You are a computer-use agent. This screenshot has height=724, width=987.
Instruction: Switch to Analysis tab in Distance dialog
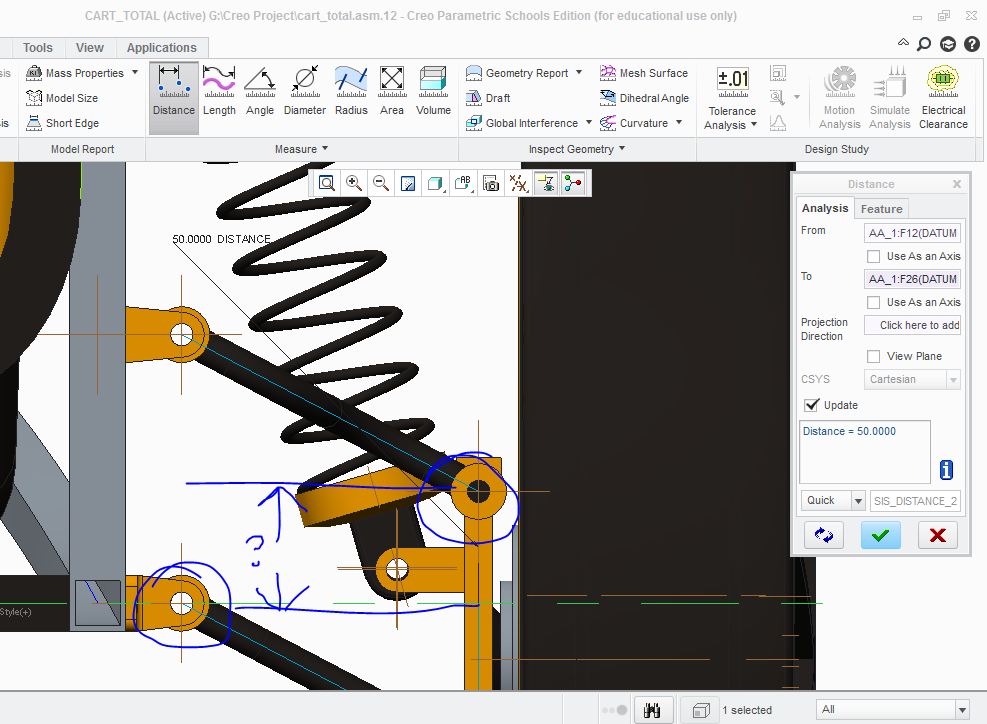click(825, 208)
